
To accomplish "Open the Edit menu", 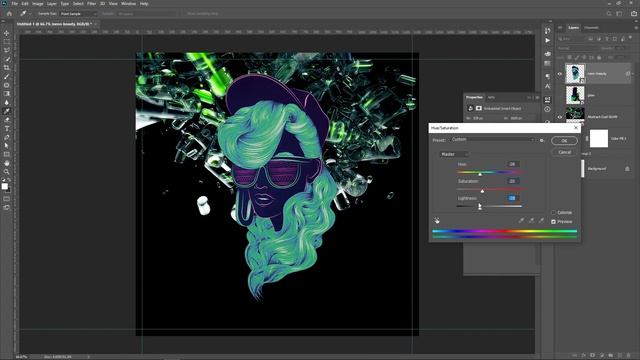I will (x=25, y=4).
